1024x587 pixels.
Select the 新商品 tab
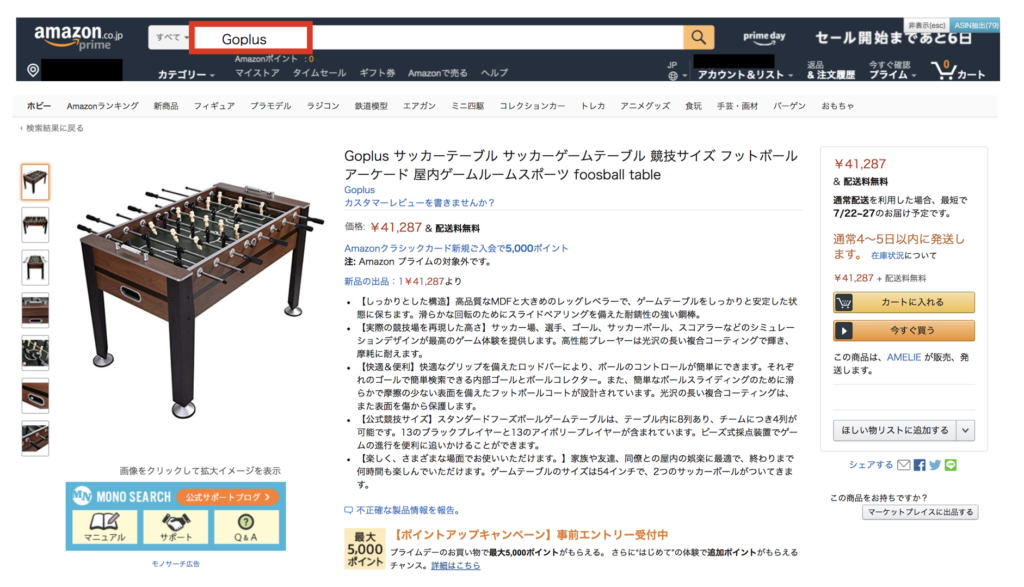tap(166, 106)
